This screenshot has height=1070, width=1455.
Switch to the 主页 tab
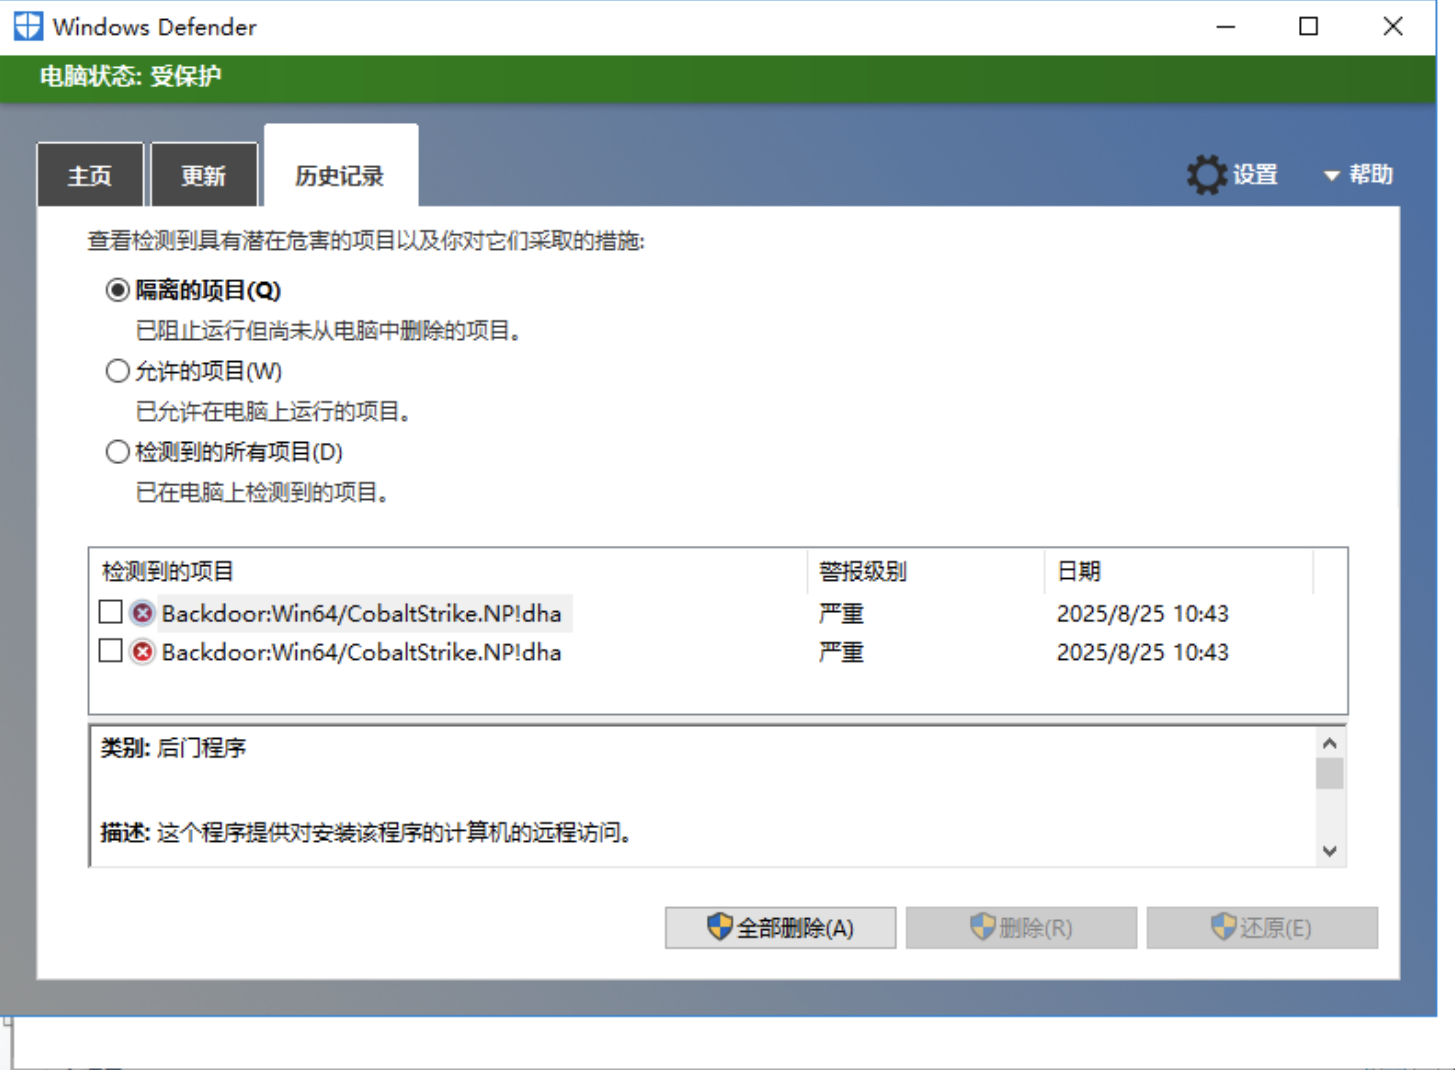click(x=90, y=175)
